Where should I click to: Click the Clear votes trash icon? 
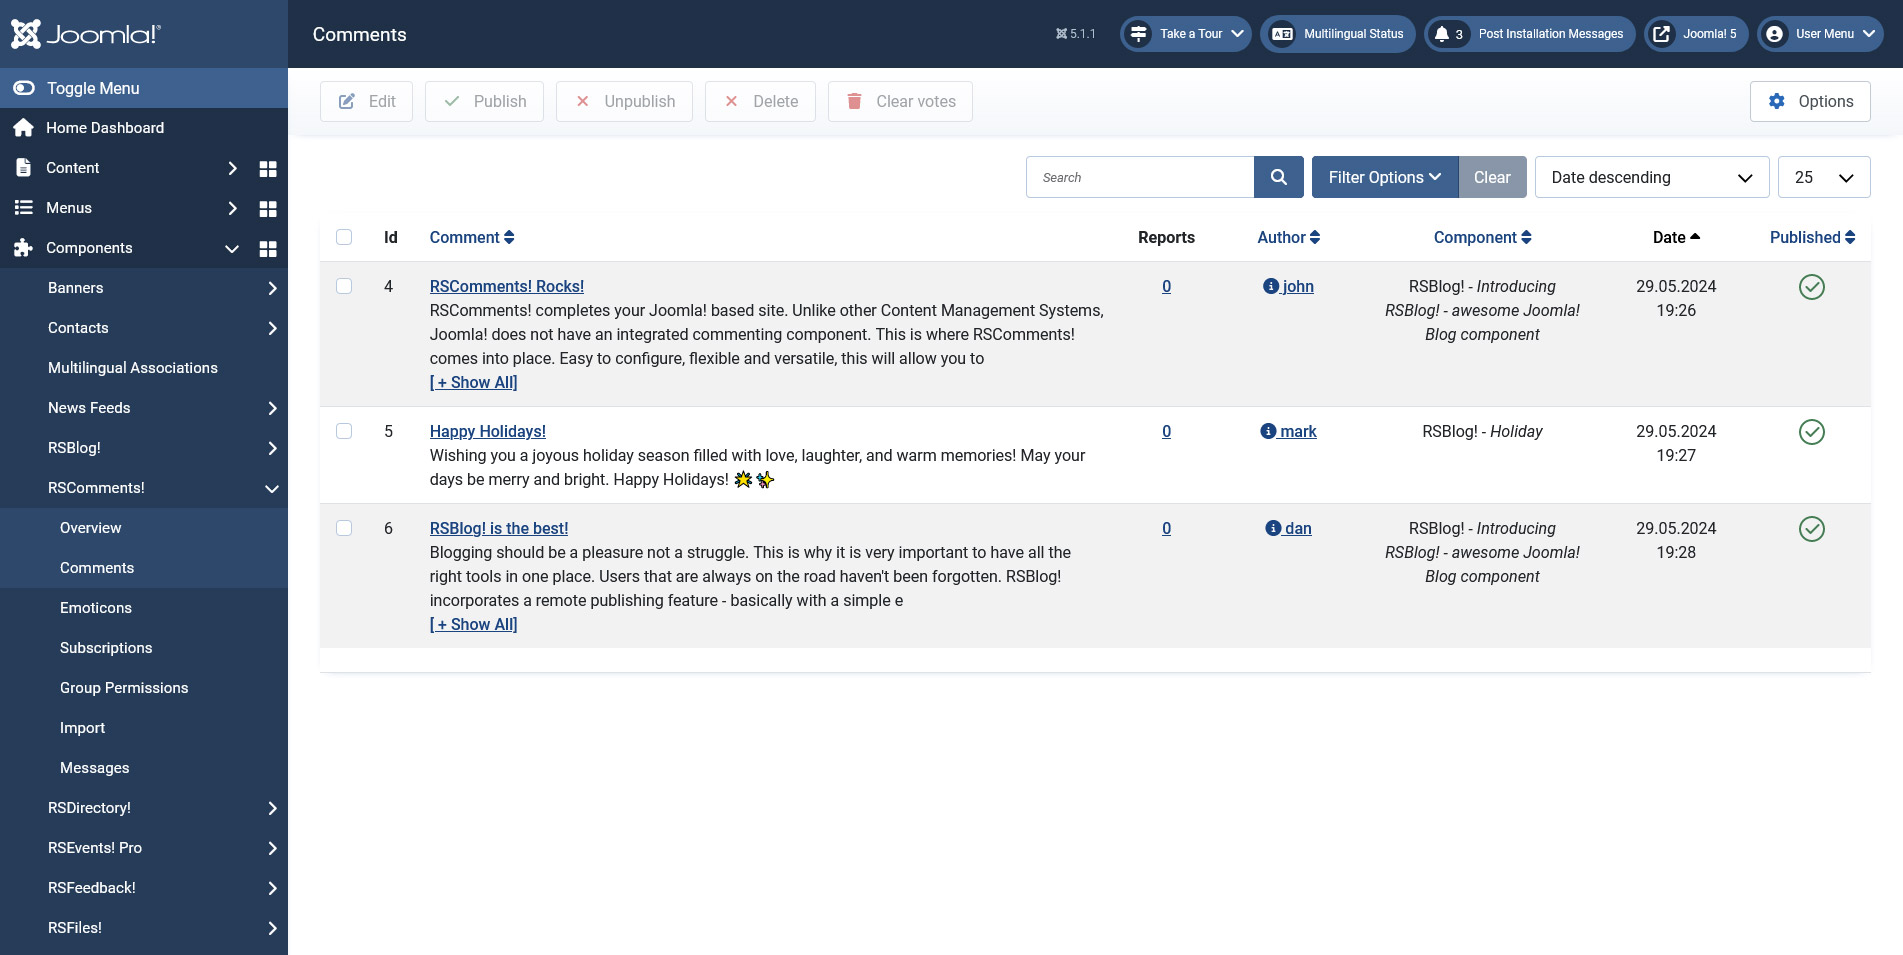pos(854,101)
